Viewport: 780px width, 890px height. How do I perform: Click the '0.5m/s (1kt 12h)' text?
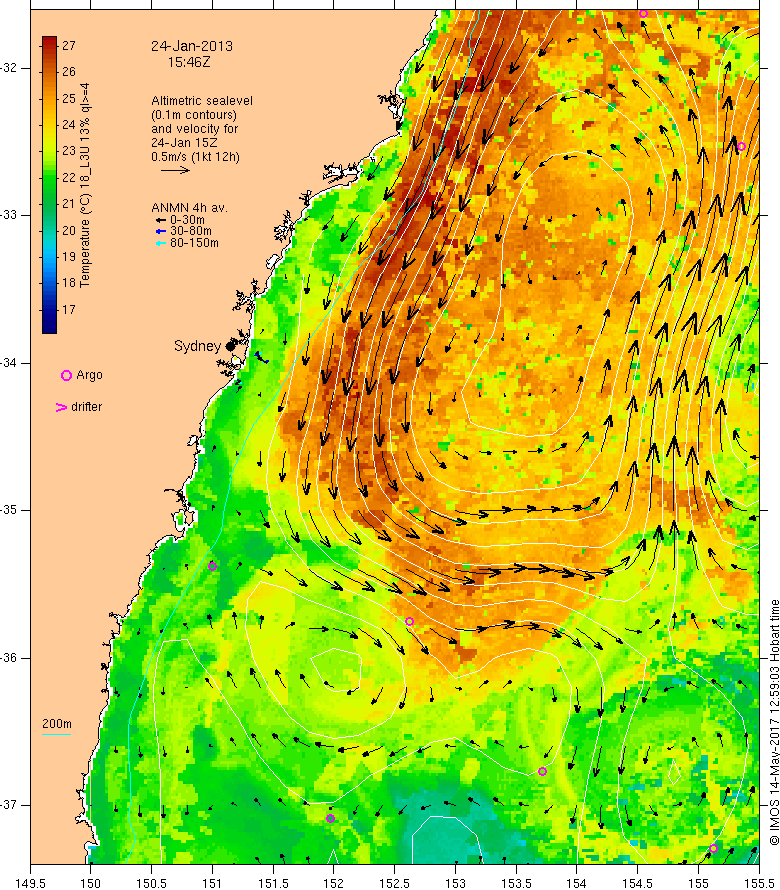coord(195,157)
